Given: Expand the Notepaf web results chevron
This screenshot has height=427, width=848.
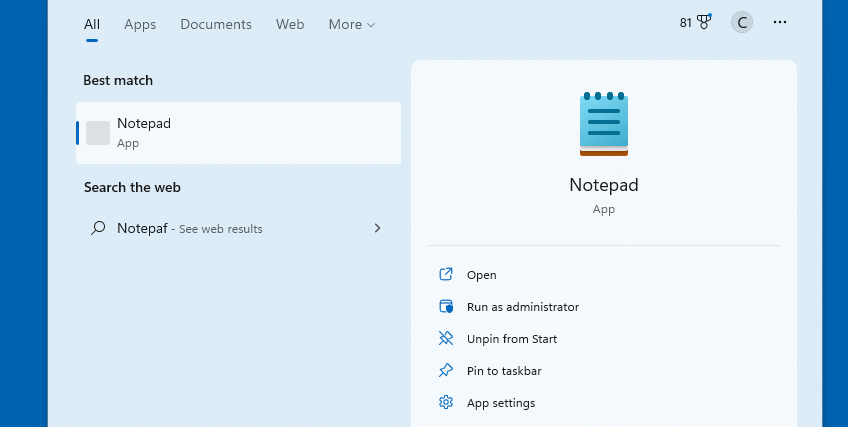Looking at the screenshot, I should [x=377, y=228].
